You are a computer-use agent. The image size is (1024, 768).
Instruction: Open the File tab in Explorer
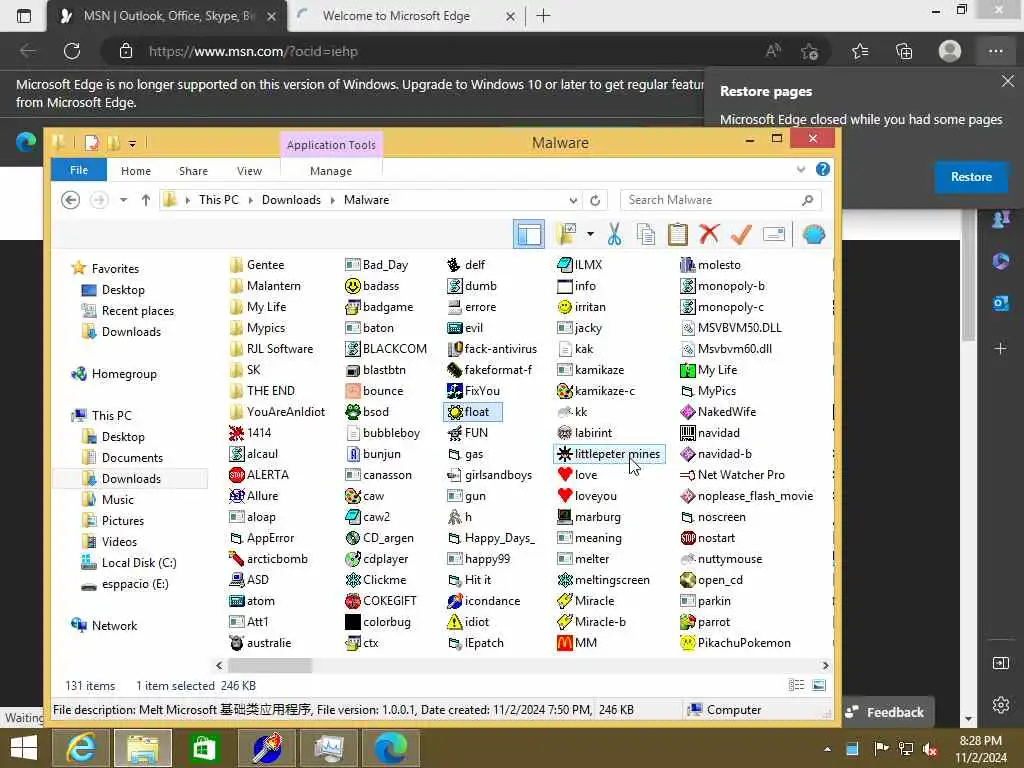79,170
